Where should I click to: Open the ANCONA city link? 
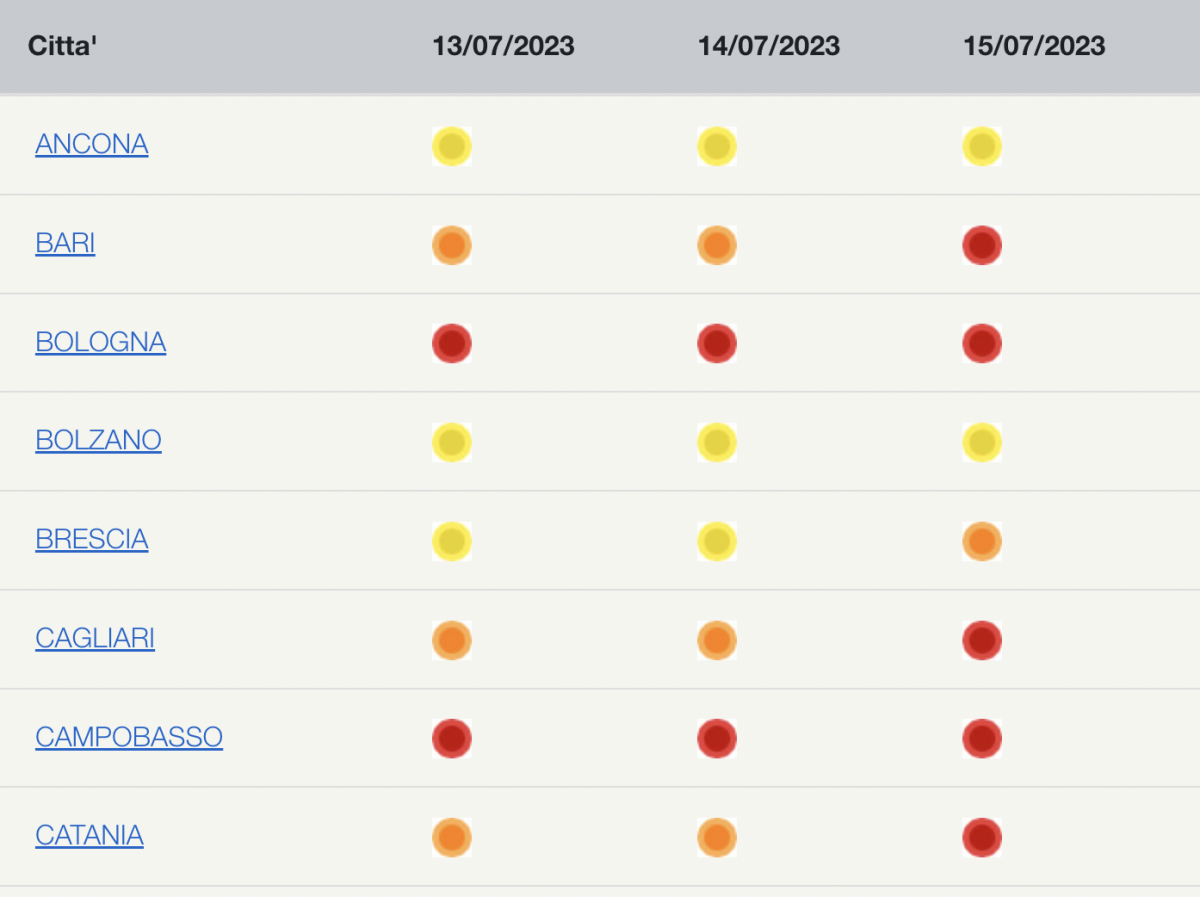point(92,145)
